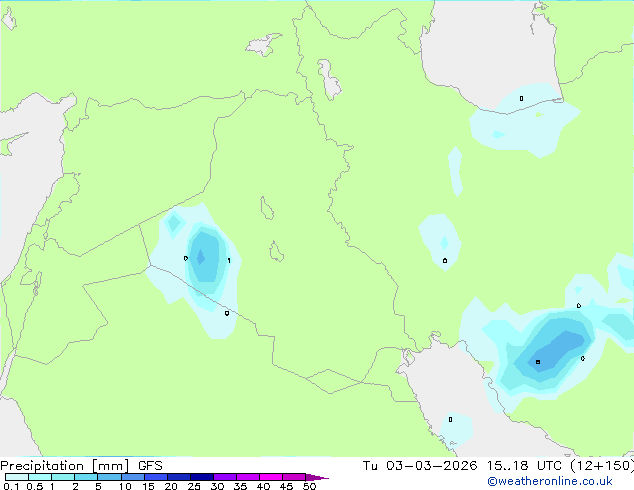The width and height of the screenshot is (634, 490).
Task: Click the darkest blue precipitation core in western Iraq
Action: 201,257
